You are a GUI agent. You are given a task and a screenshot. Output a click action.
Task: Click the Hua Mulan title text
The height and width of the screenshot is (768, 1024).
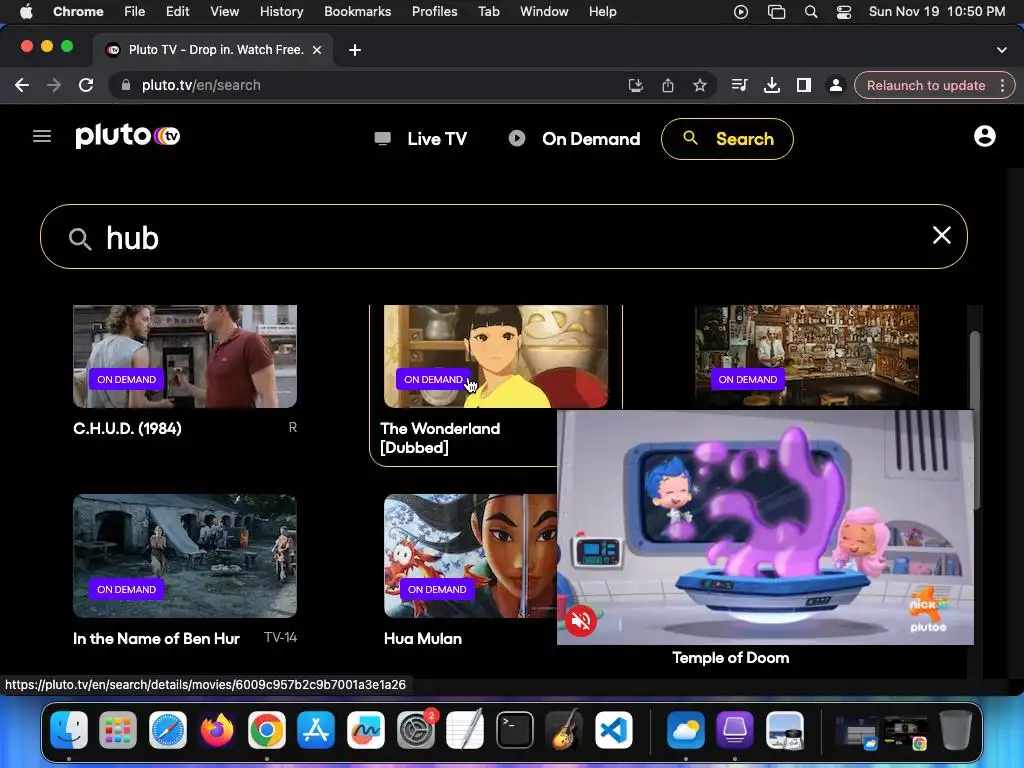point(423,639)
